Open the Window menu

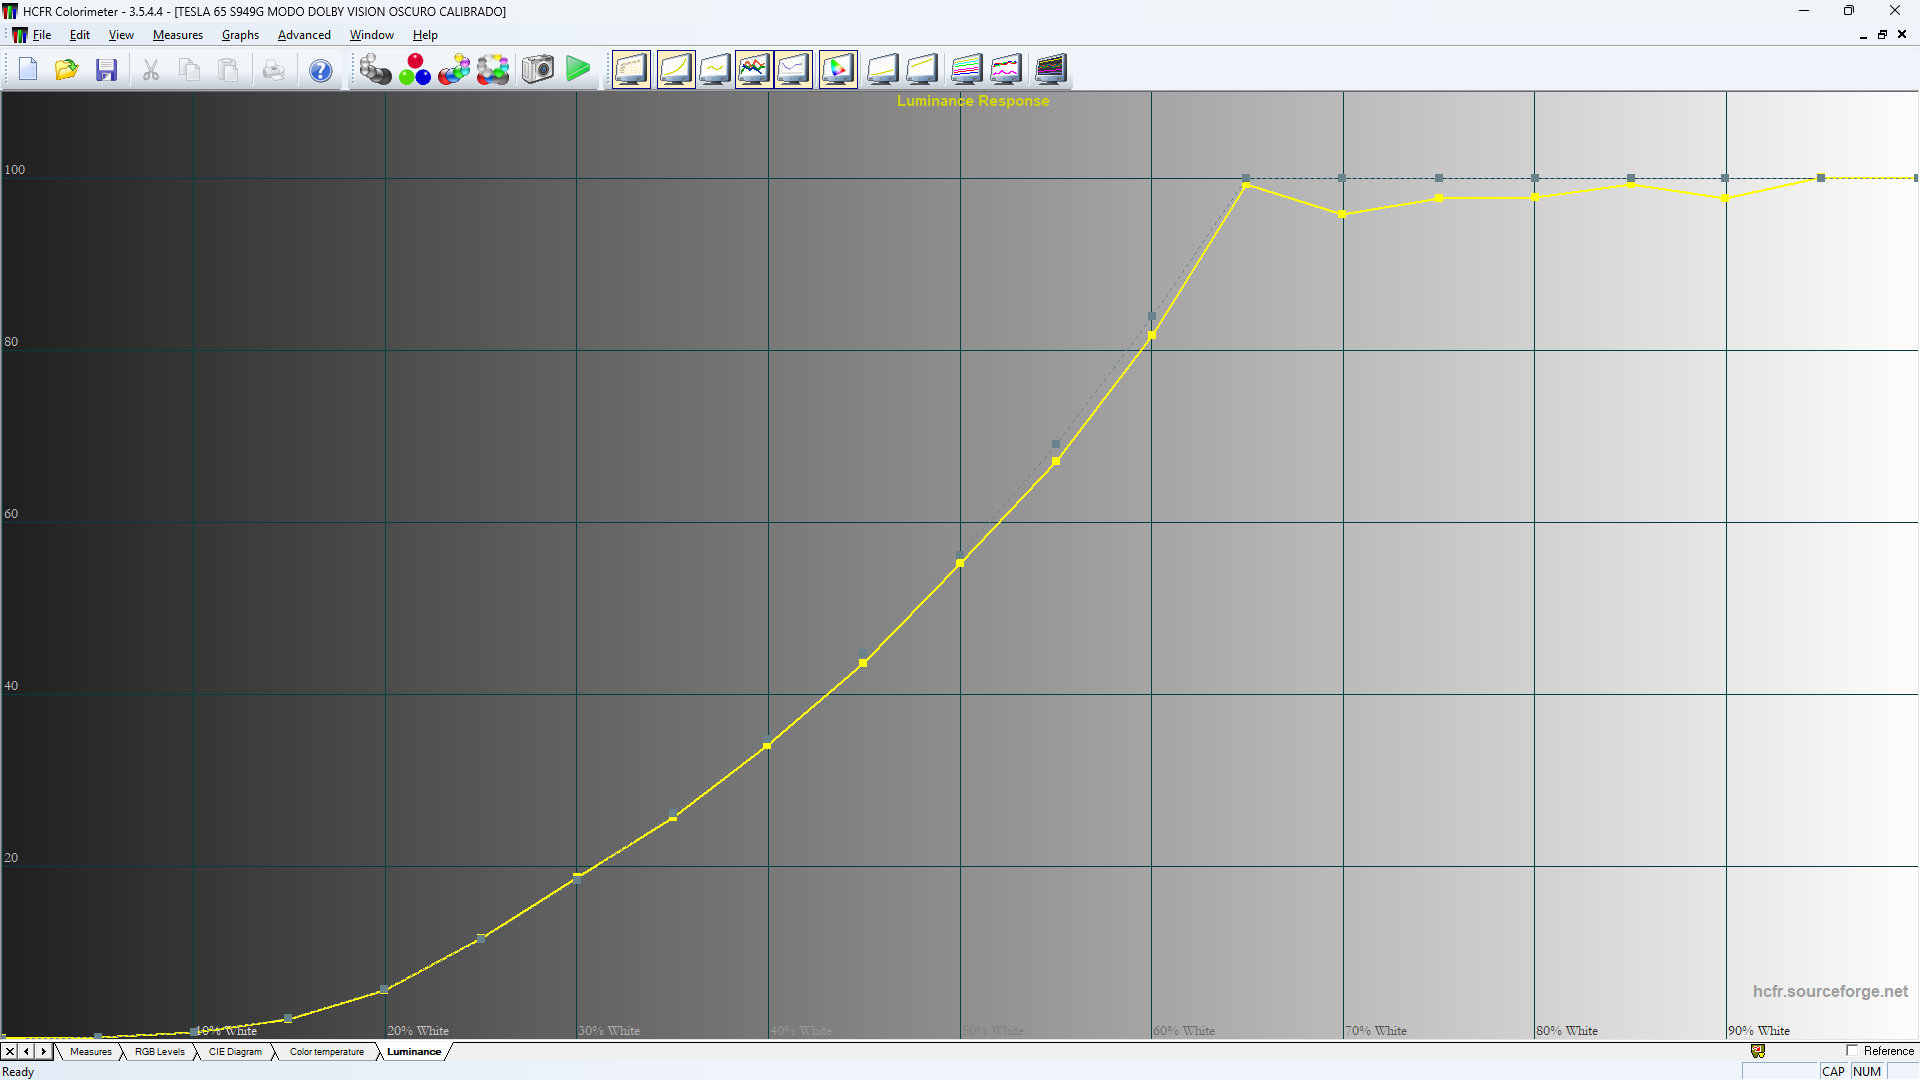click(x=371, y=35)
